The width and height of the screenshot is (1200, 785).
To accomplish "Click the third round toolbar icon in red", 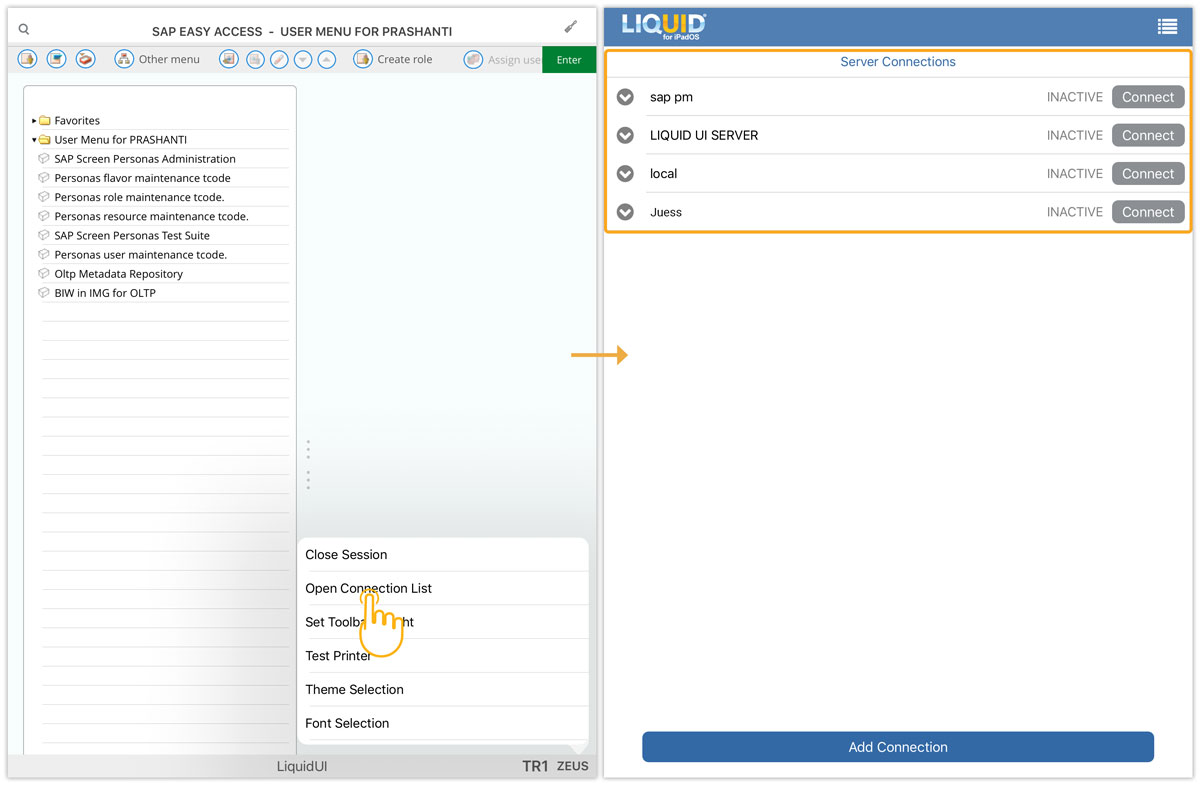I will (86, 59).
